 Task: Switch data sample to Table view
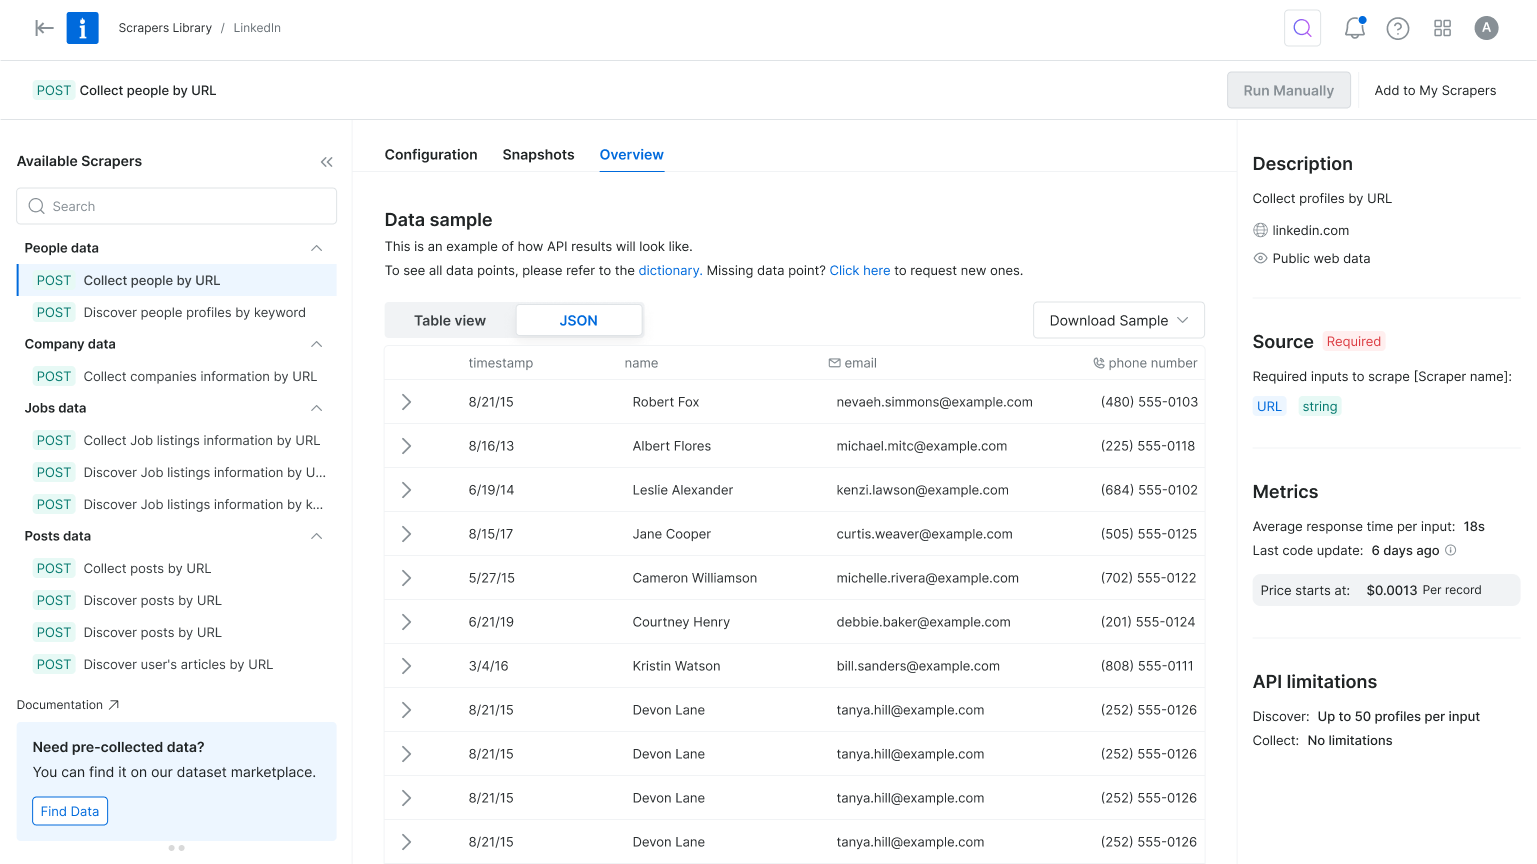(450, 321)
